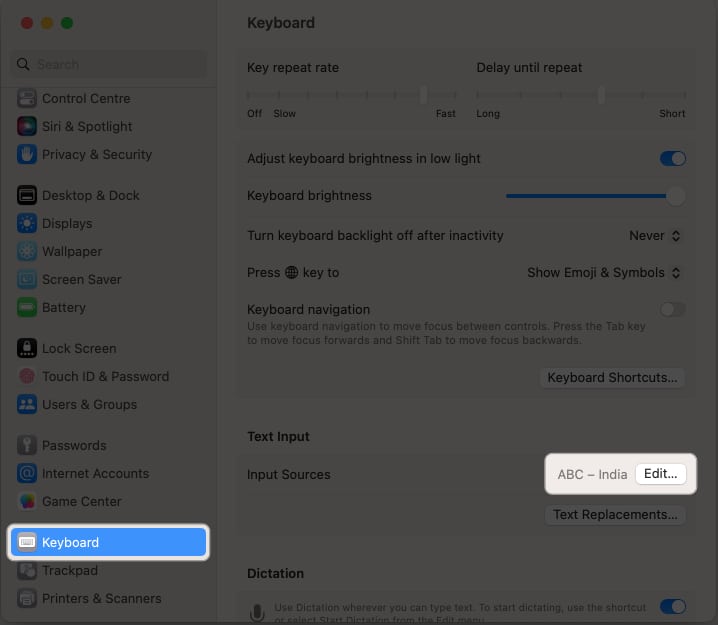Open Keyboard Shortcuts dialog

(x=612, y=378)
